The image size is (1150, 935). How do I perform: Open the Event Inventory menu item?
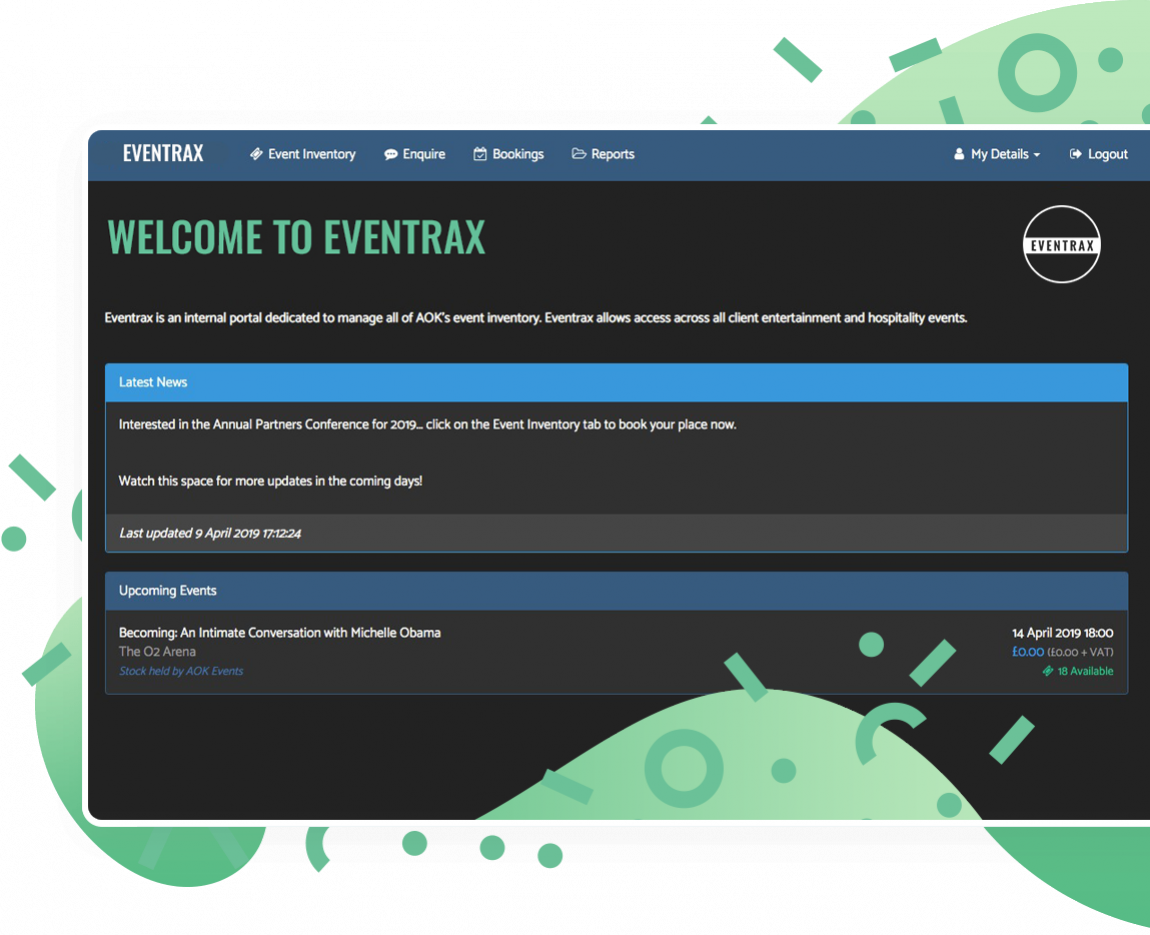click(x=311, y=154)
